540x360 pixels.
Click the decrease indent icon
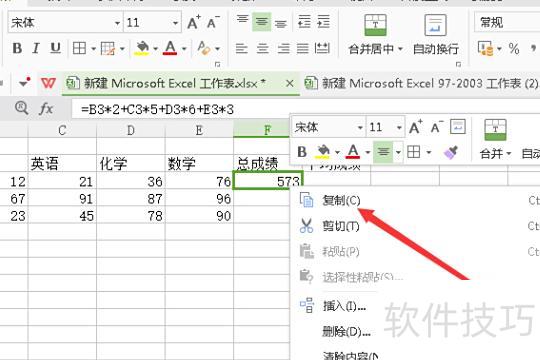pyautogui.click(x=304, y=21)
